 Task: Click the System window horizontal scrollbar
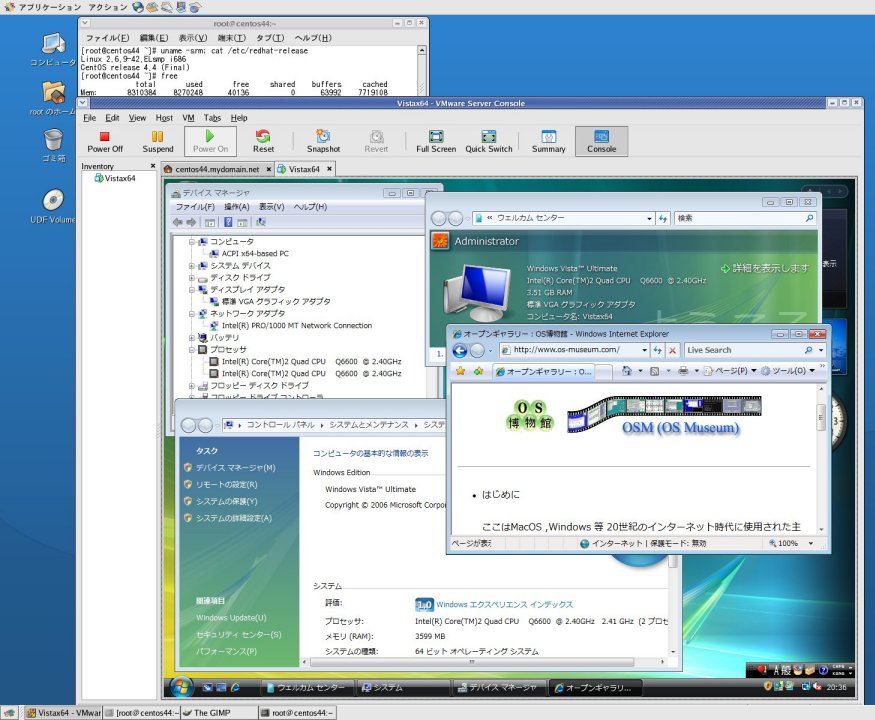coord(472,662)
